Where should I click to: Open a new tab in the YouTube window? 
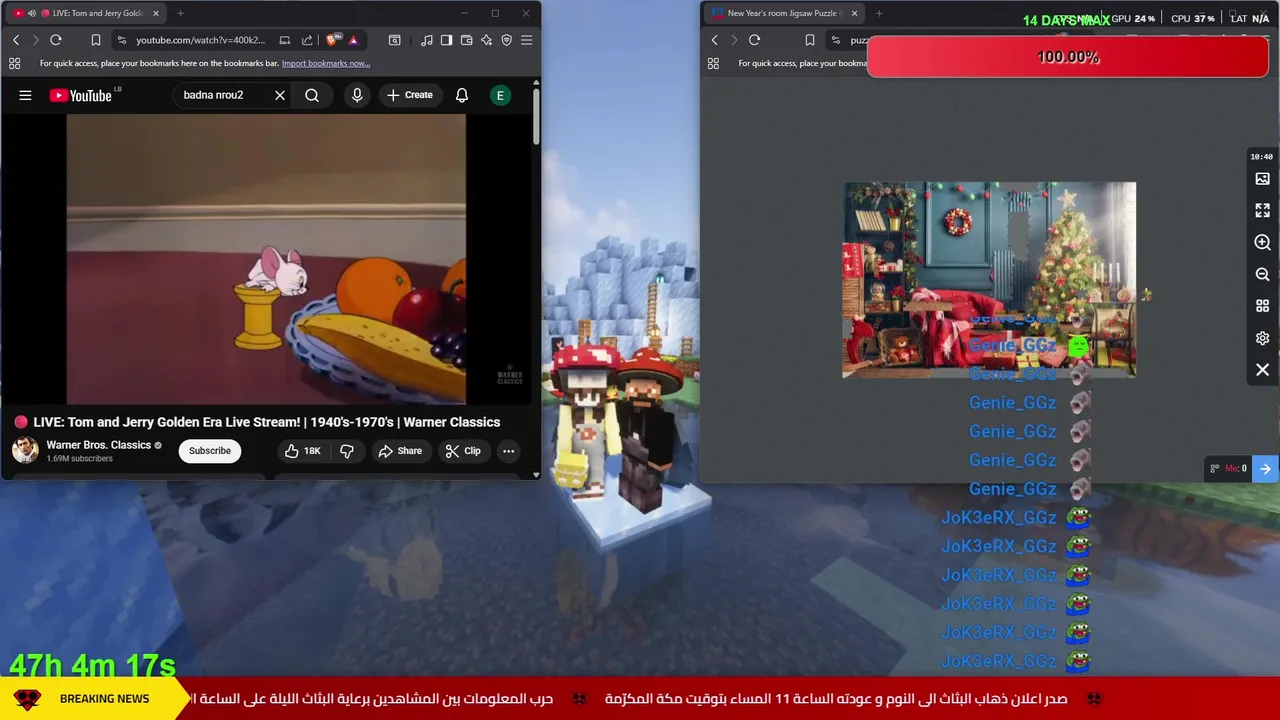pos(180,13)
